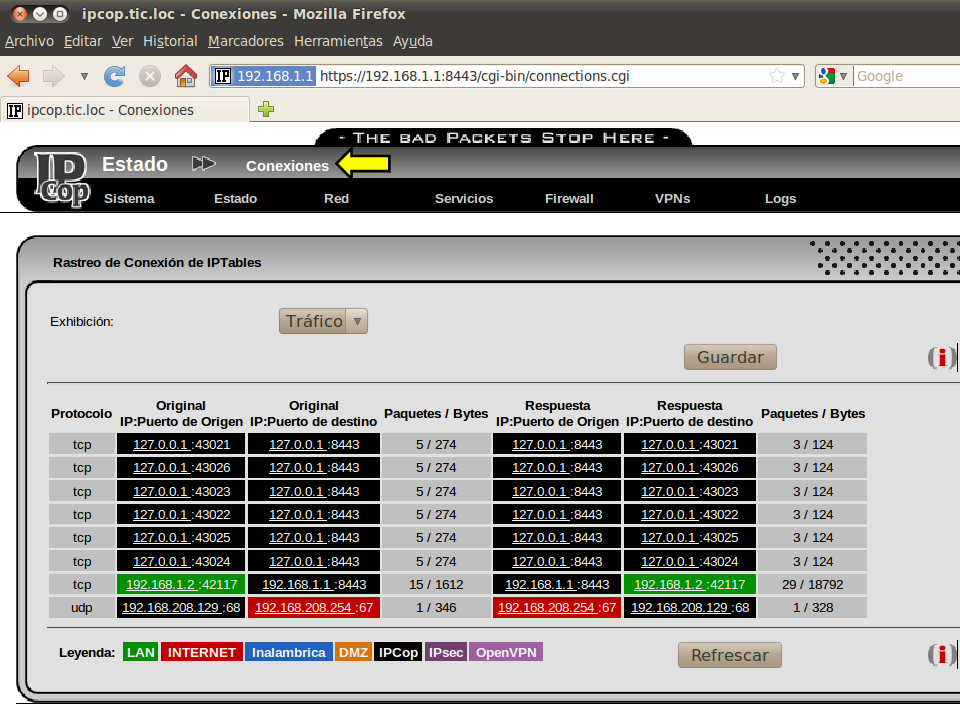Open a new tab with the plus icon
960x720 pixels.
(x=266, y=109)
